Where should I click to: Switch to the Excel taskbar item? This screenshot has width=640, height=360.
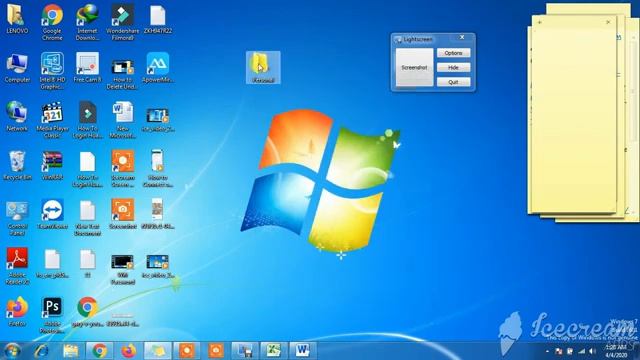(x=273, y=351)
